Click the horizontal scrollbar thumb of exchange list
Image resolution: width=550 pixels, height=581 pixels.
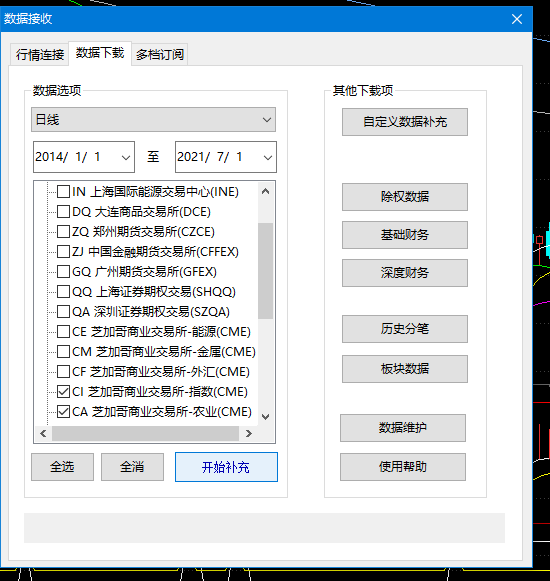145,433
